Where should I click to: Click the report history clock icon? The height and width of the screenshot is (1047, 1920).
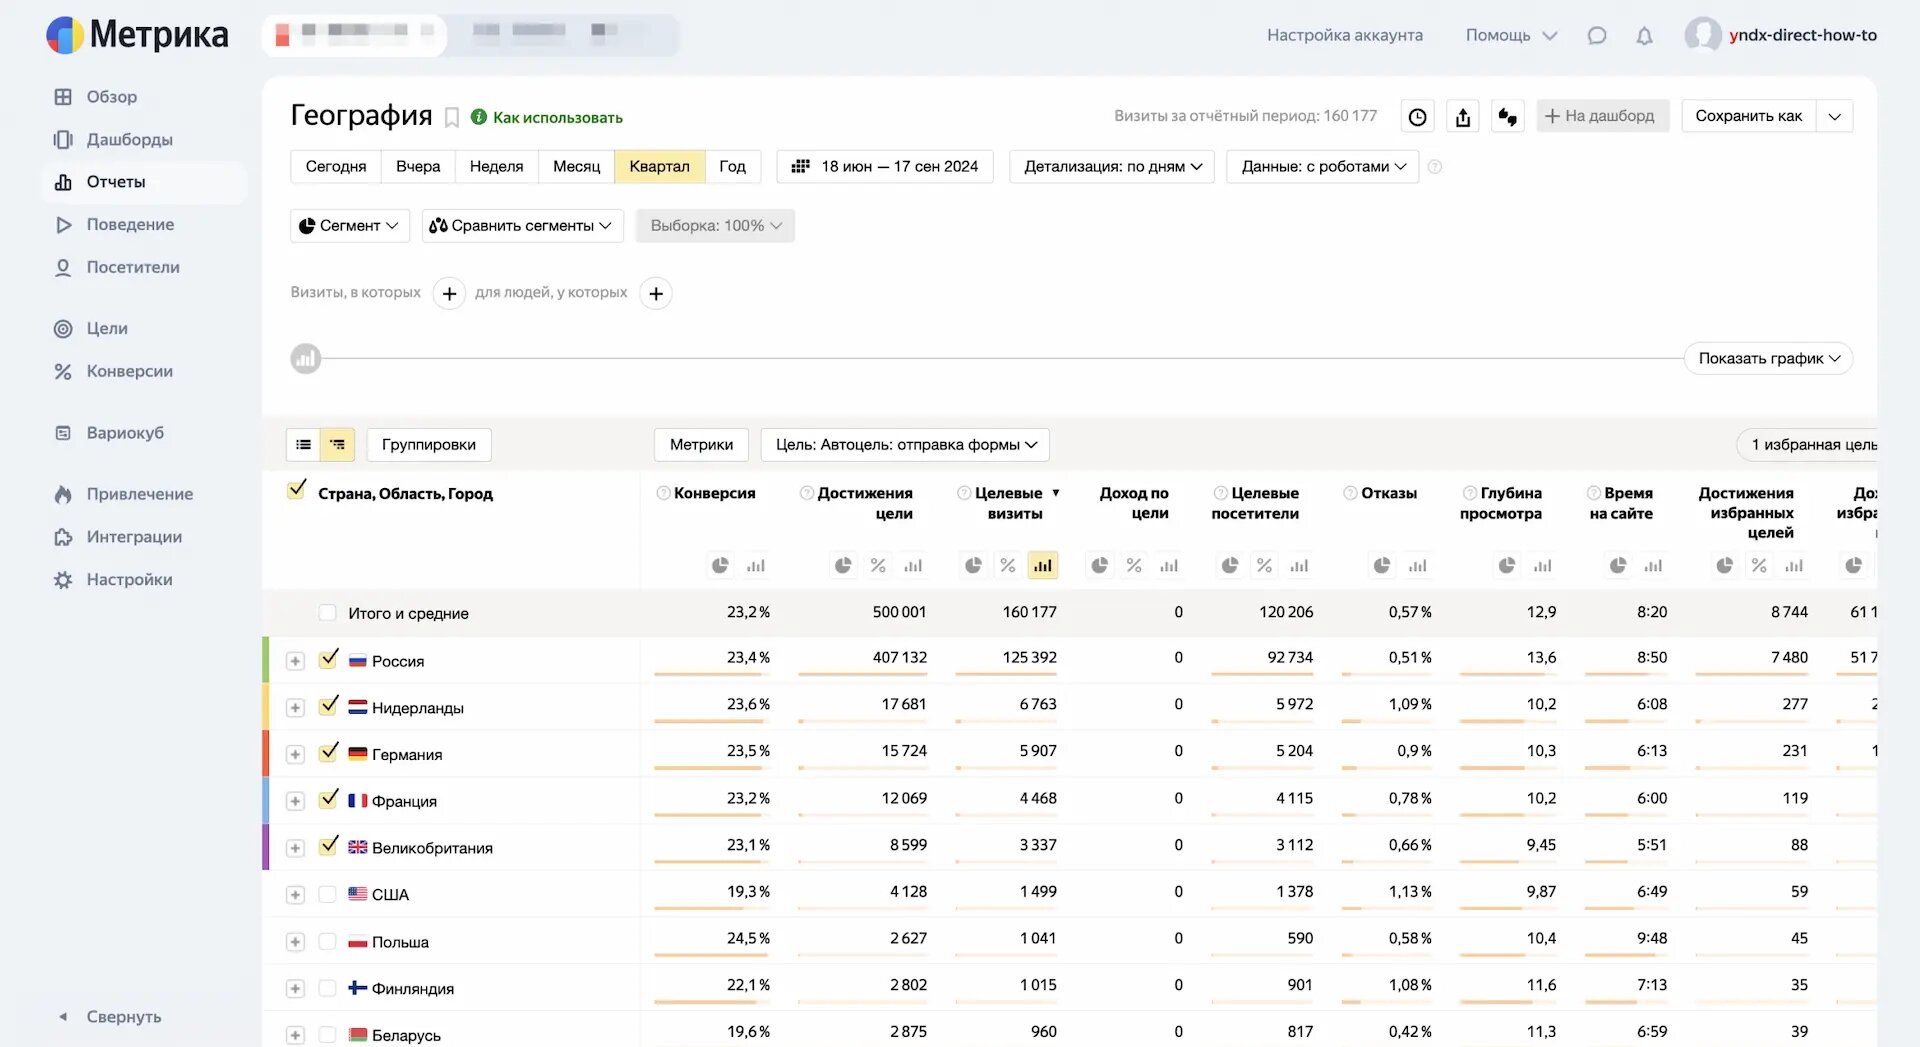tap(1417, 117)
